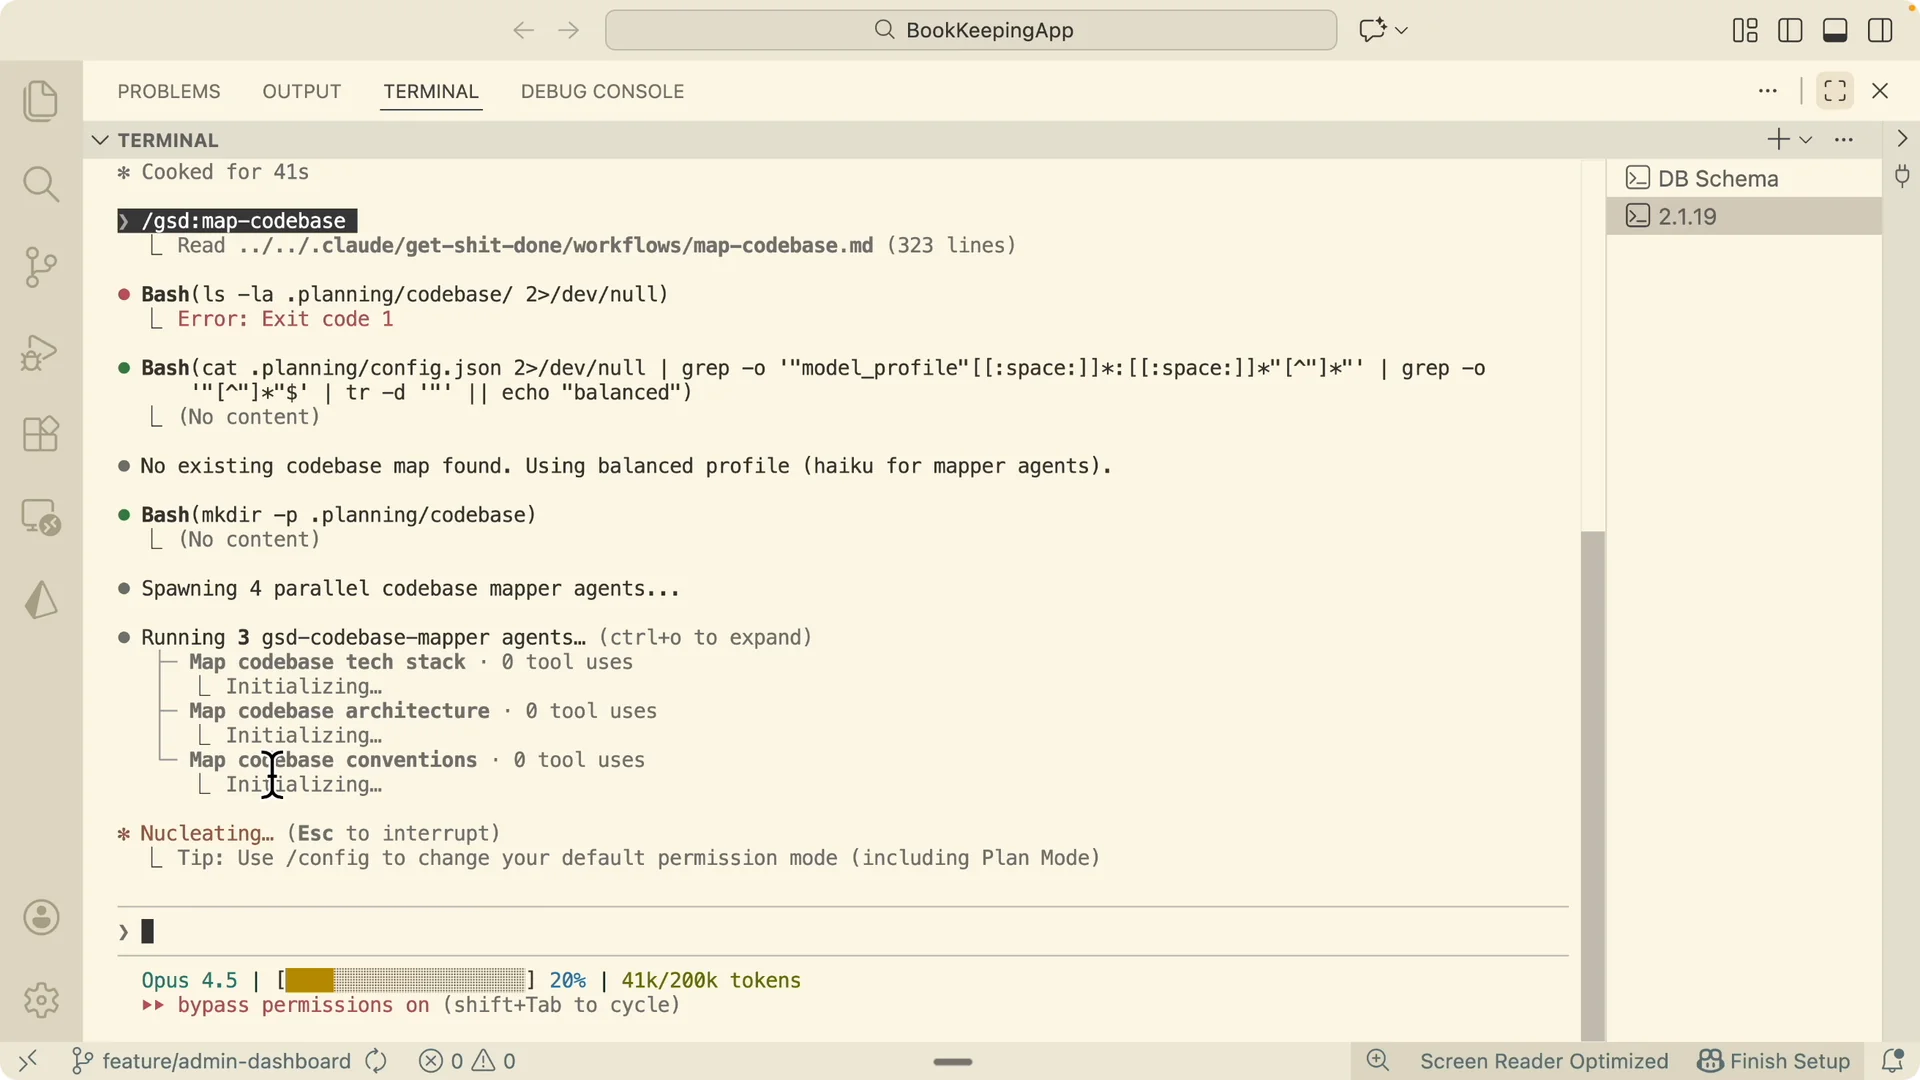The image size is (1920, 1080).
Task: Click 'Map codebase architecture' line
Action: [x=339, y=711]
